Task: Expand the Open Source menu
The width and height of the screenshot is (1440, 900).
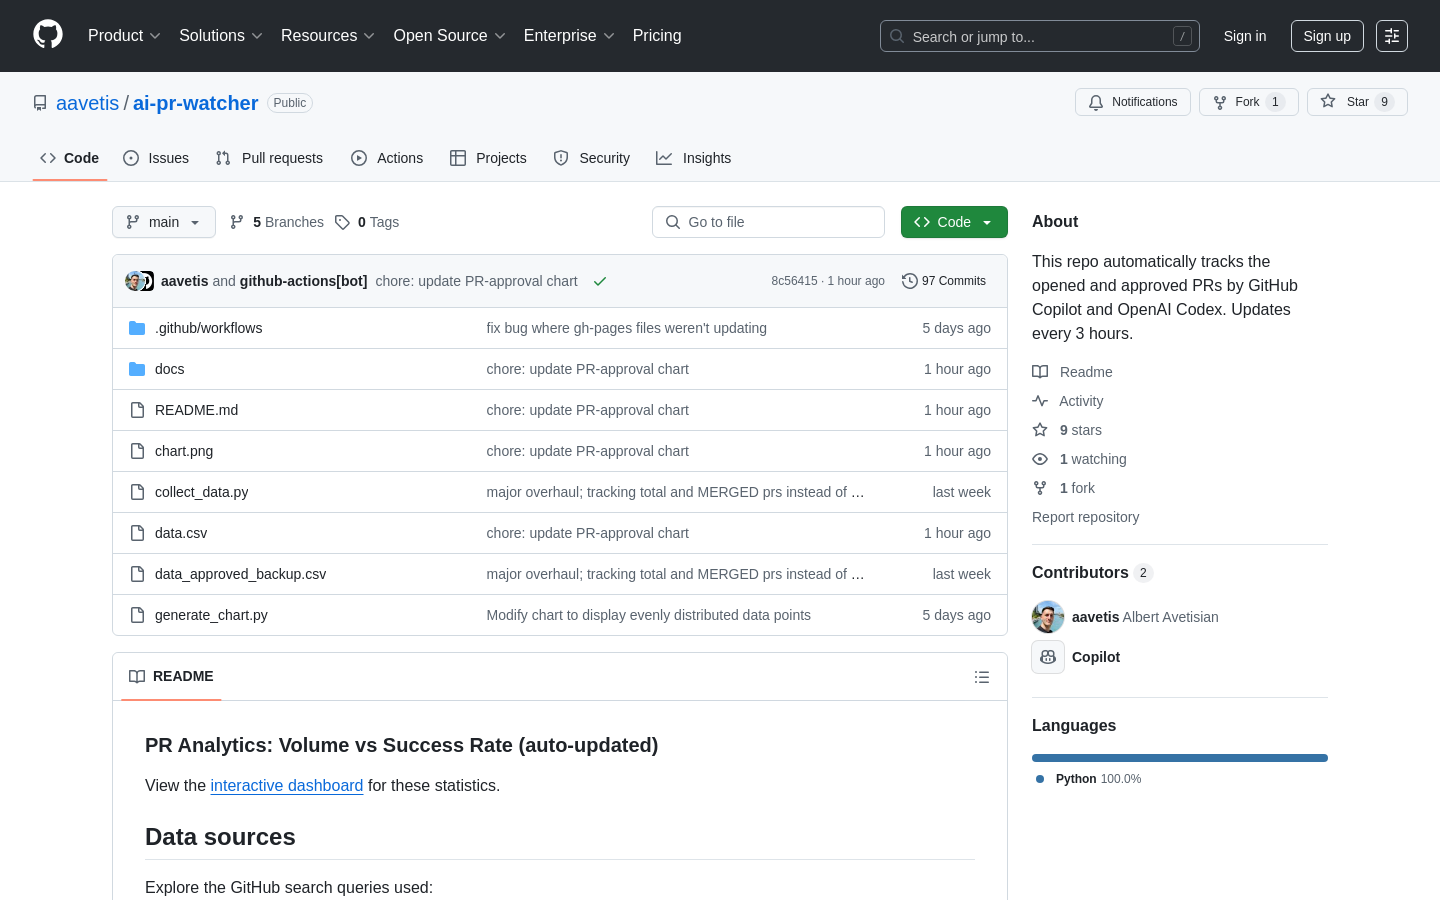Action: [450, 36]
